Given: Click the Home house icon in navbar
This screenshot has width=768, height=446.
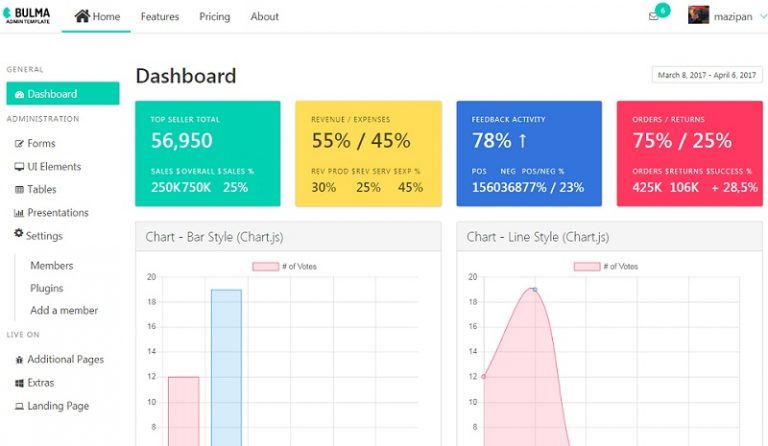Looking at the screenshot, I should [82, 16].
